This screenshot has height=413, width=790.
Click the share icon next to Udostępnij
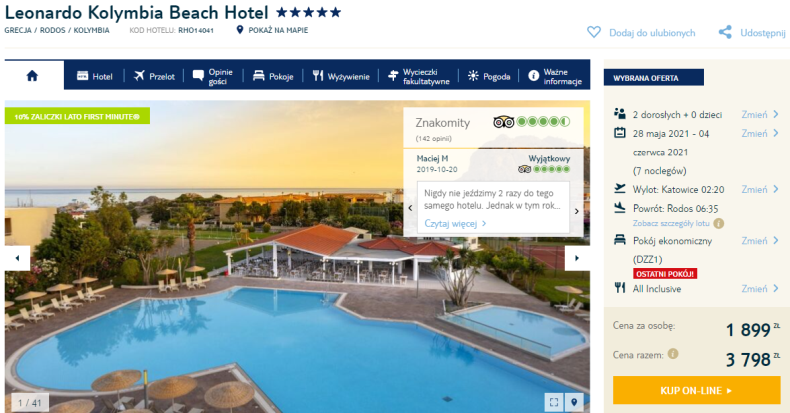click(725, 32)
